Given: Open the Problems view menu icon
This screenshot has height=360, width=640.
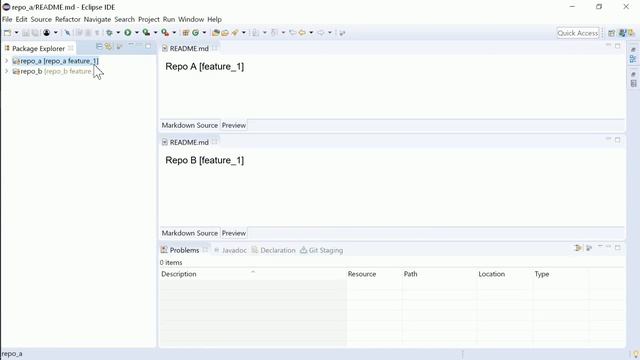Looking at the screenshot, I should click(x=589, y=248).
